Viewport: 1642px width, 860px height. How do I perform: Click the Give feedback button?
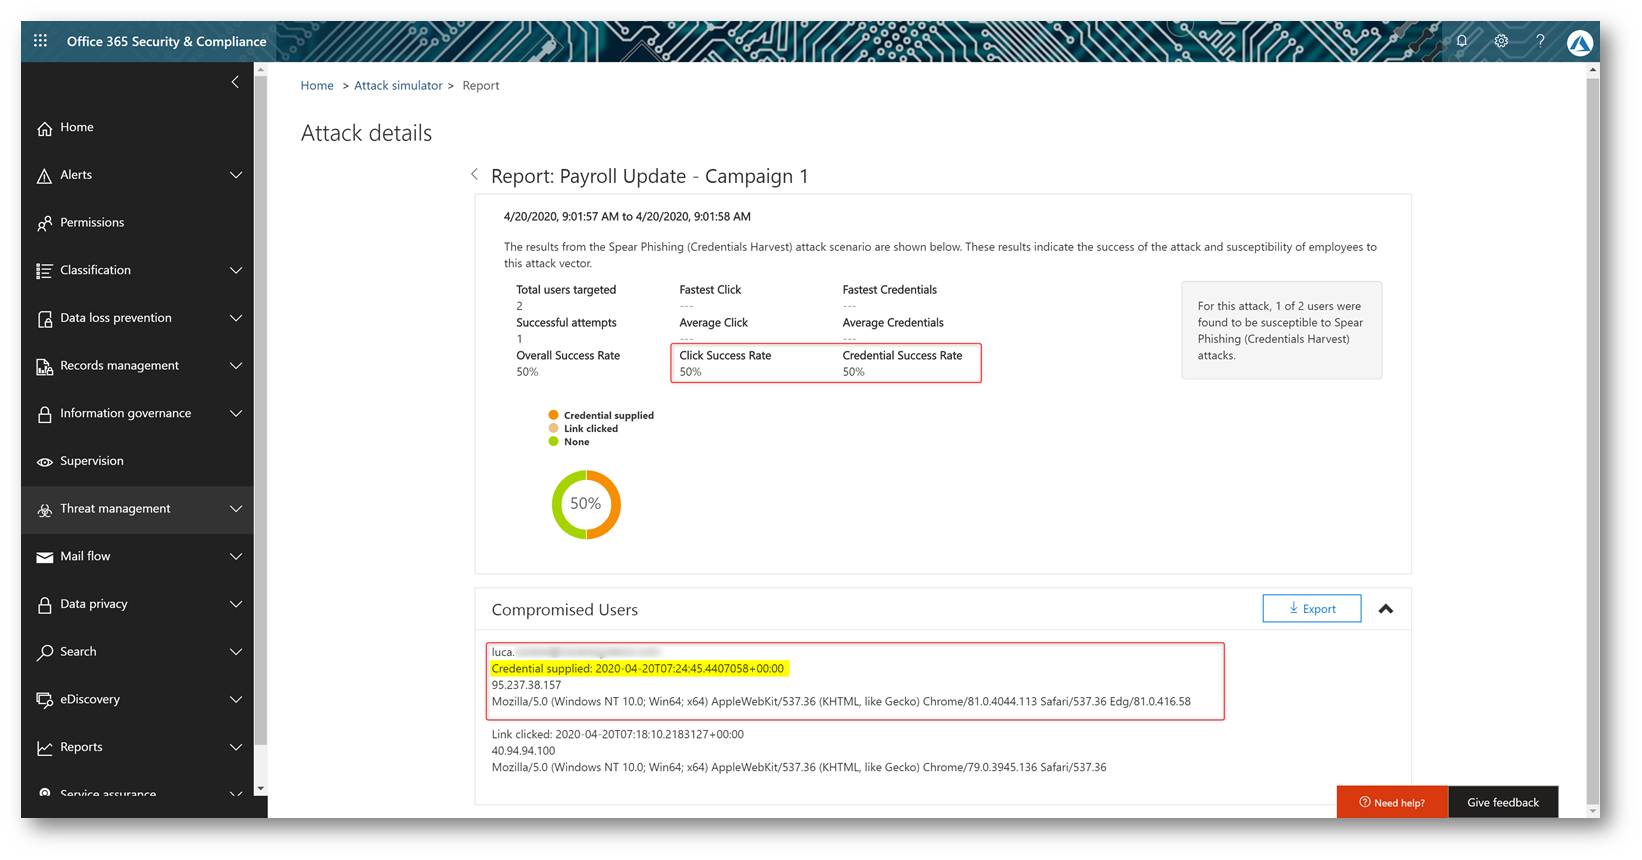point(1503,802)
